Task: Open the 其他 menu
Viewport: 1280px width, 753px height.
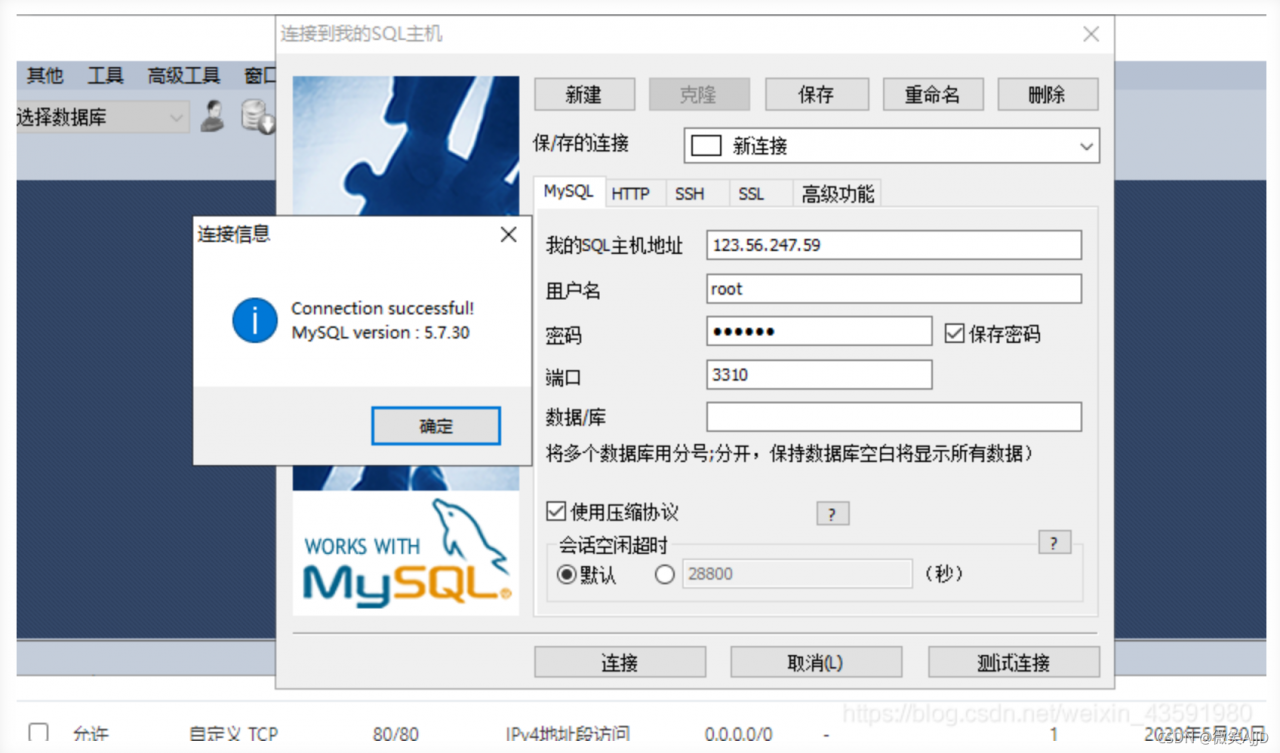Action: 44,75
